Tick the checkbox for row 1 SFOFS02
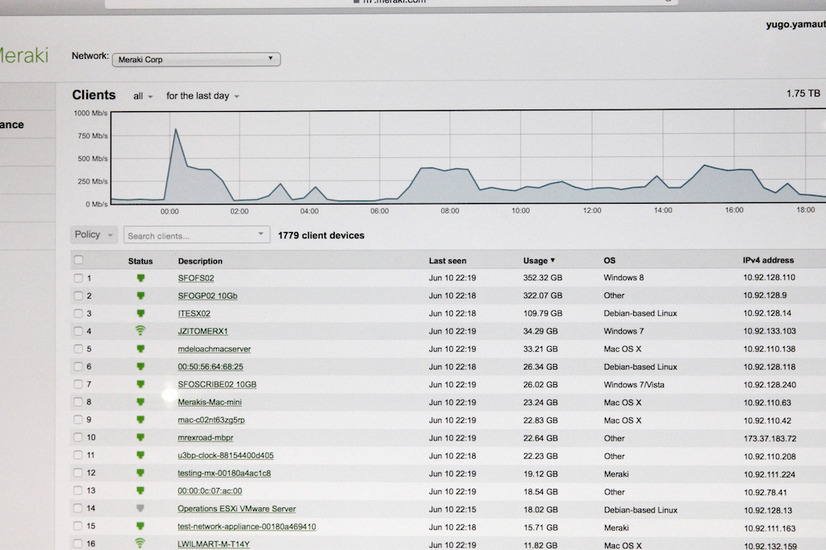This screenshot has width=826, height=550. 79,278
